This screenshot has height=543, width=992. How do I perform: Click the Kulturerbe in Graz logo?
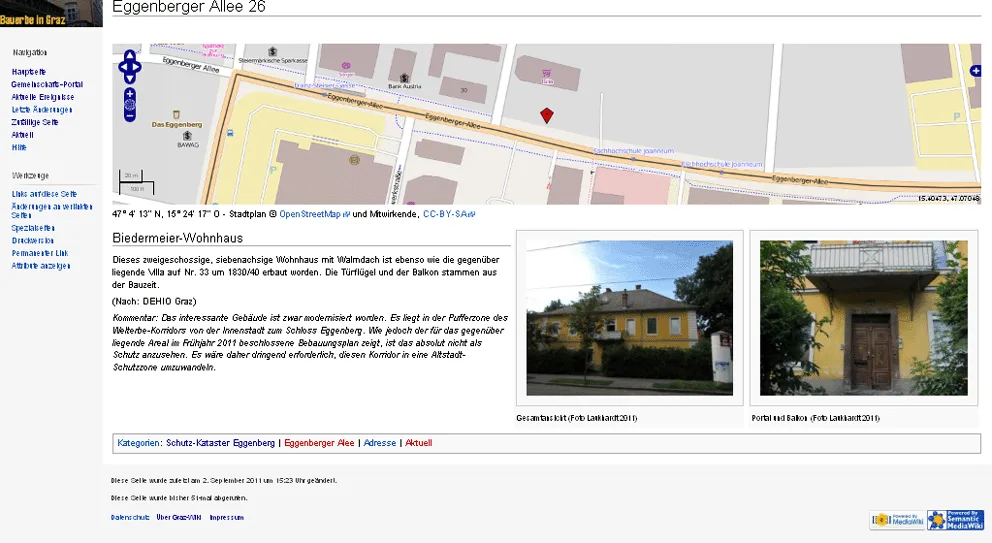tap(51, 13)
